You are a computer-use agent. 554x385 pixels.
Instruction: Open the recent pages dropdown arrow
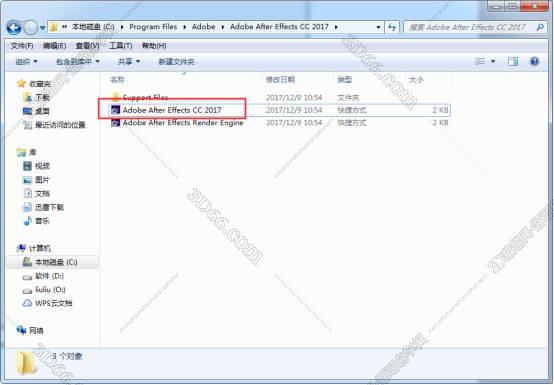tap(42, 28)
